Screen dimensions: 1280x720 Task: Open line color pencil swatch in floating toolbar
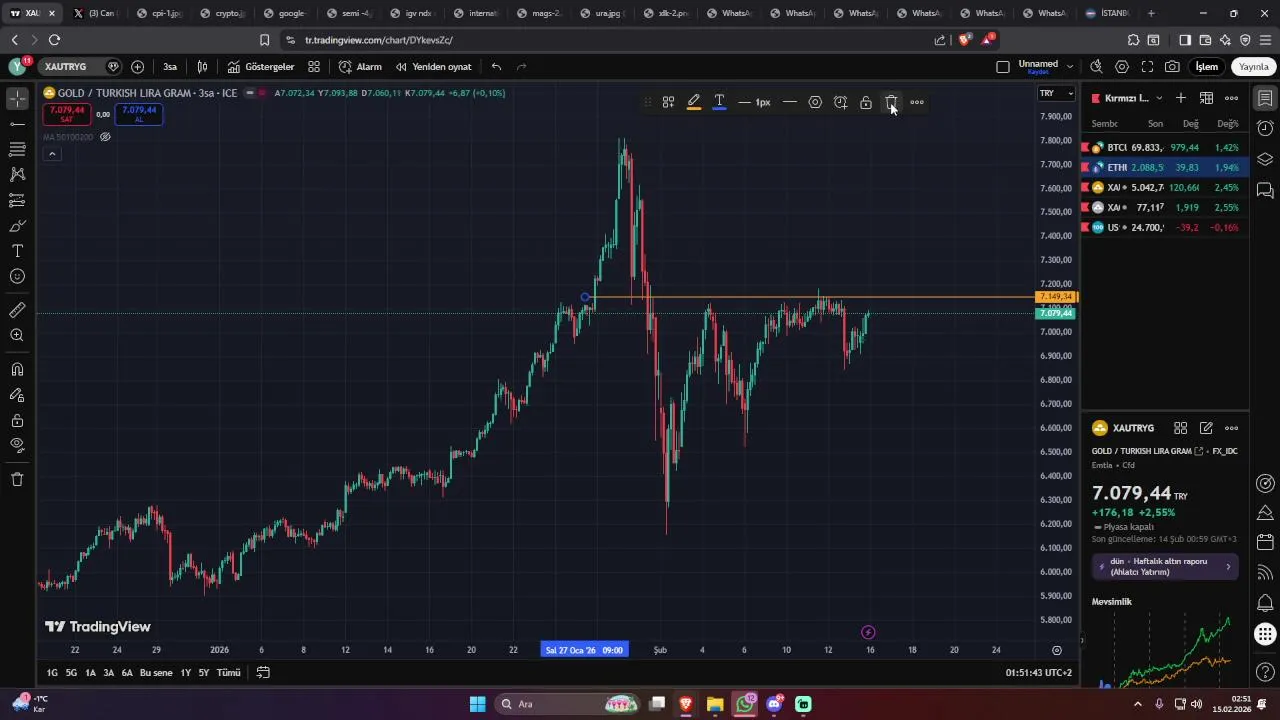click(x=694, y=102)
